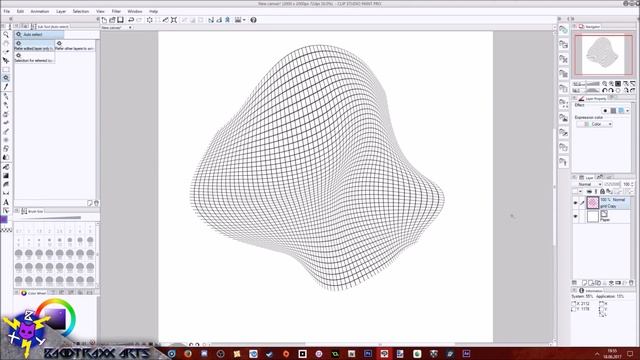Click the Navigator zoom out magnifier

[604, 84]
